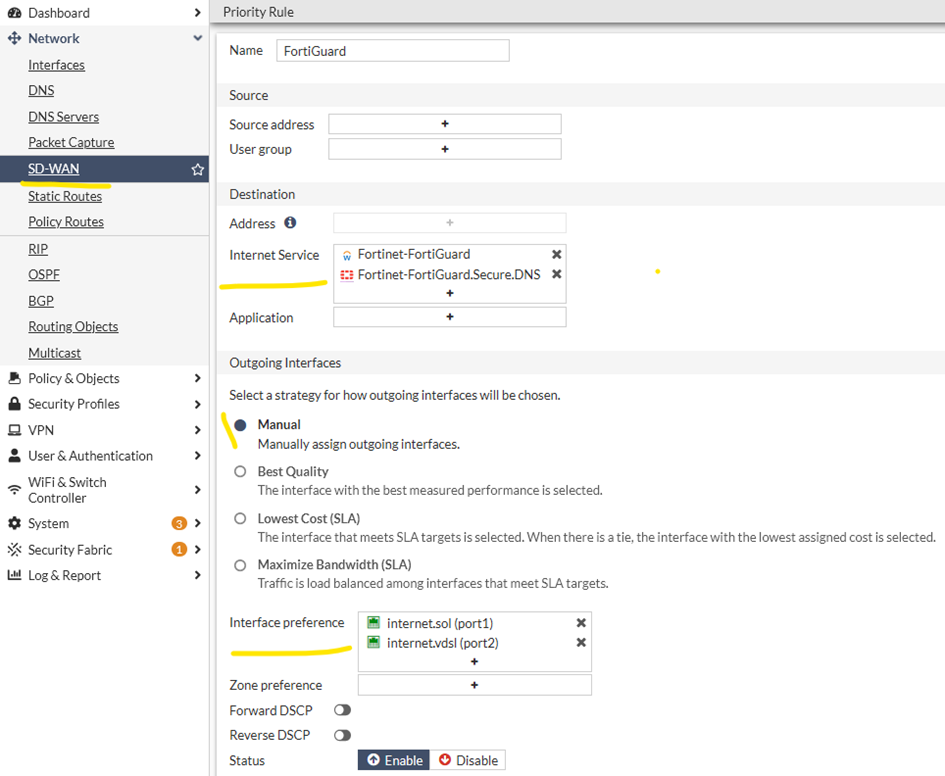Select Best Quality strategy
The width and height of the screenshot is (945, 776).
coord(240,471)
